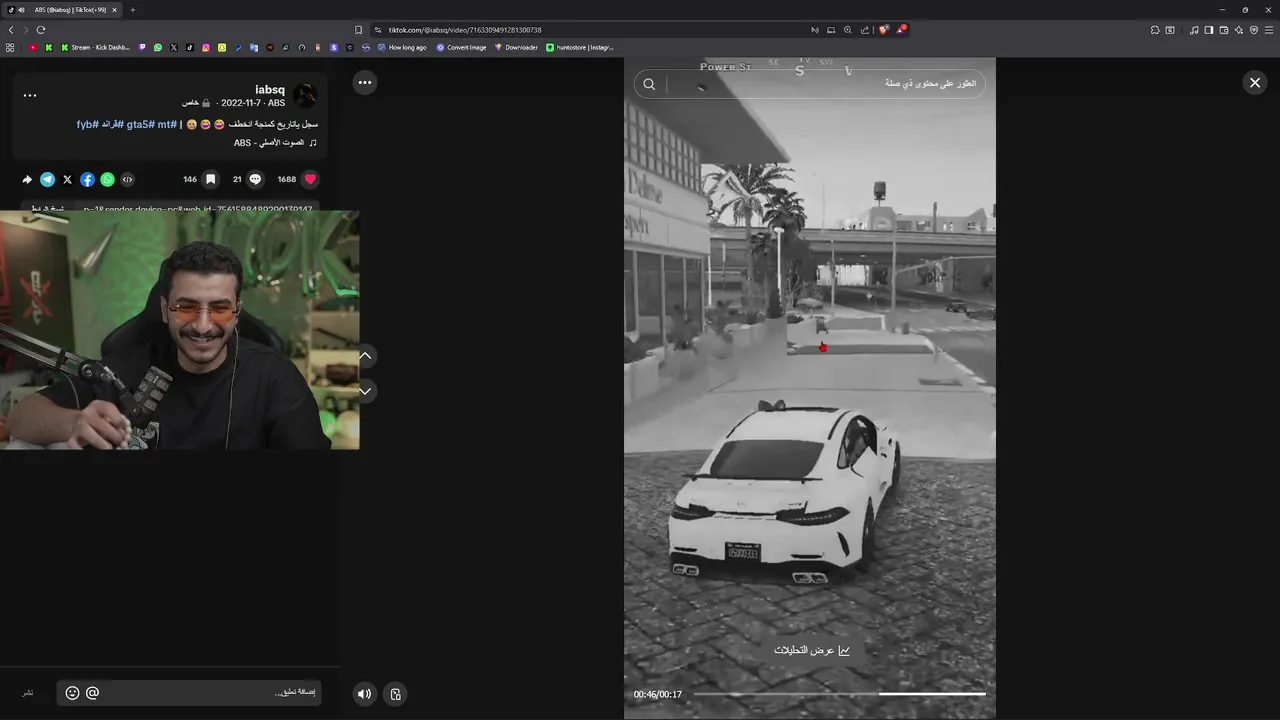Open the three-dots menu in post info card
Screen dimensions: 1280x720
30,95
